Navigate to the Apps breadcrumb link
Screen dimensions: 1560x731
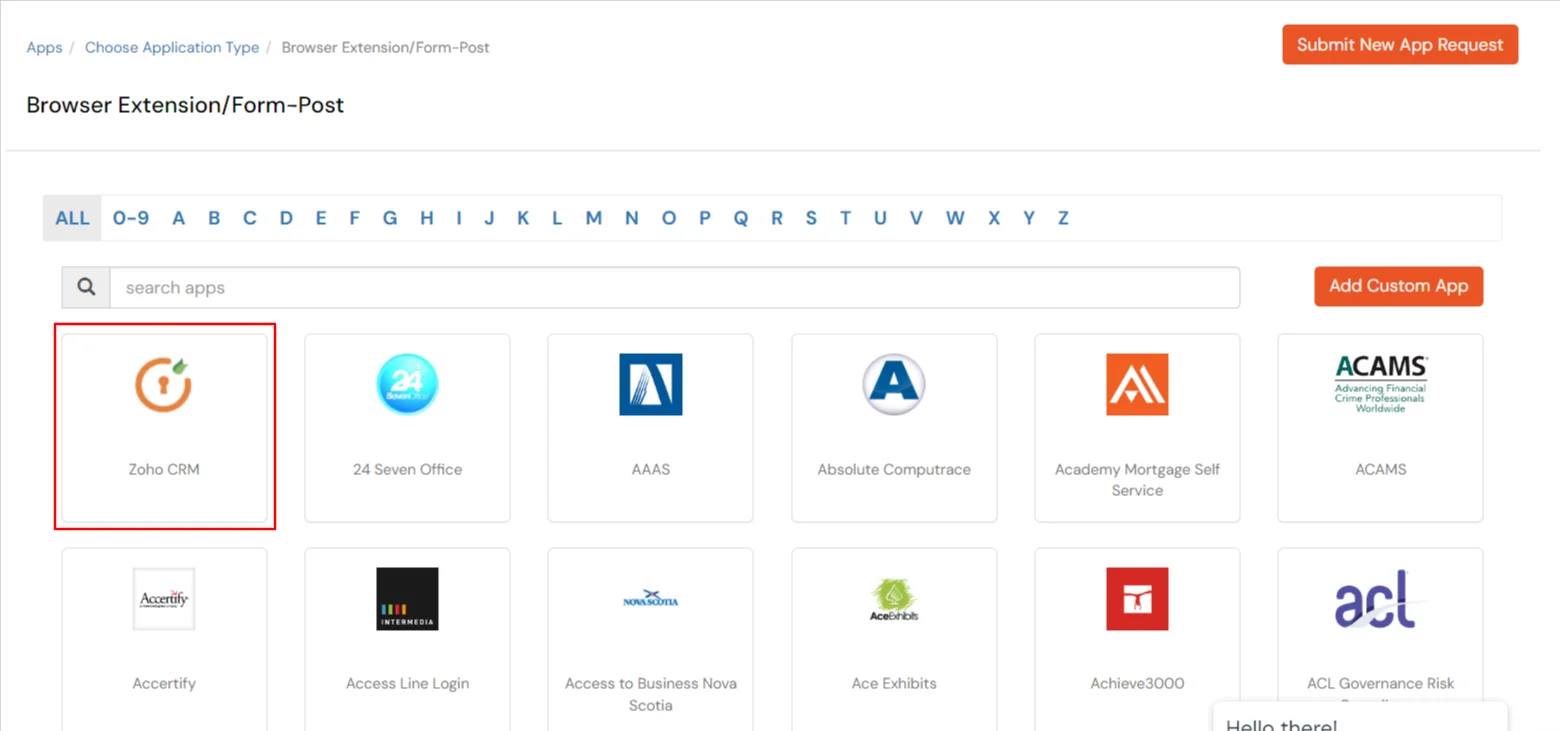43,47
